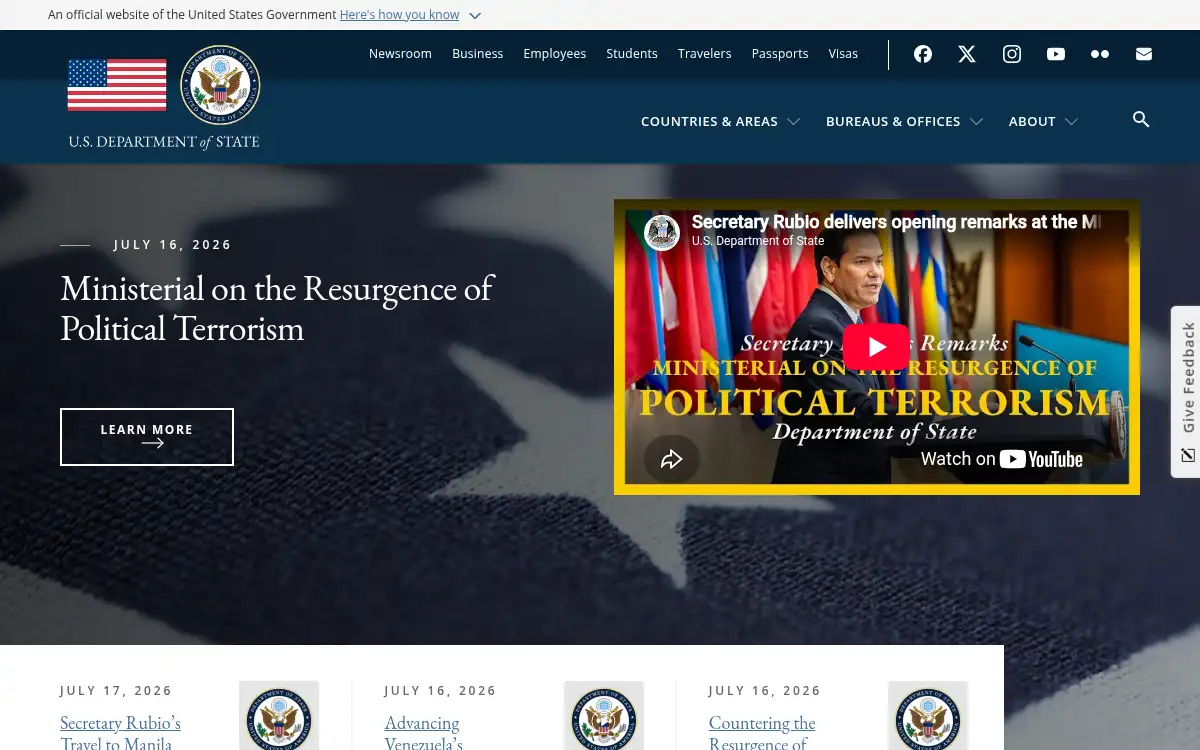Expand the About menu
The width and height of the screenshot is (1200, 750).
point(1043,121)
